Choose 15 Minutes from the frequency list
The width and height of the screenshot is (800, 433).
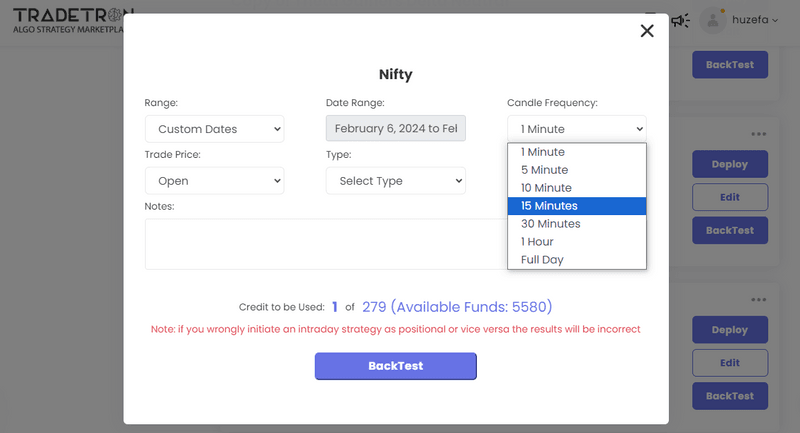coord(549,206)
